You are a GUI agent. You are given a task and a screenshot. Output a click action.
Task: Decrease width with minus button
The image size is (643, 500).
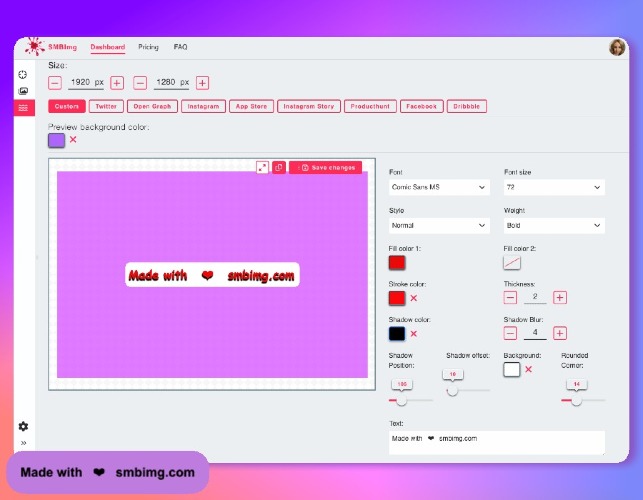point(55,83)
